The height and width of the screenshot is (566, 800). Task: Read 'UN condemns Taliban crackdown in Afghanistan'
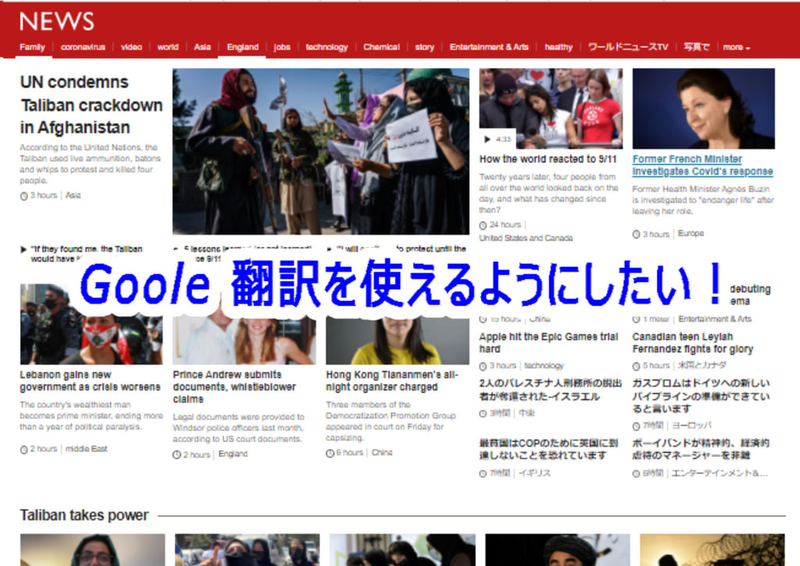[x=91, y=105]
